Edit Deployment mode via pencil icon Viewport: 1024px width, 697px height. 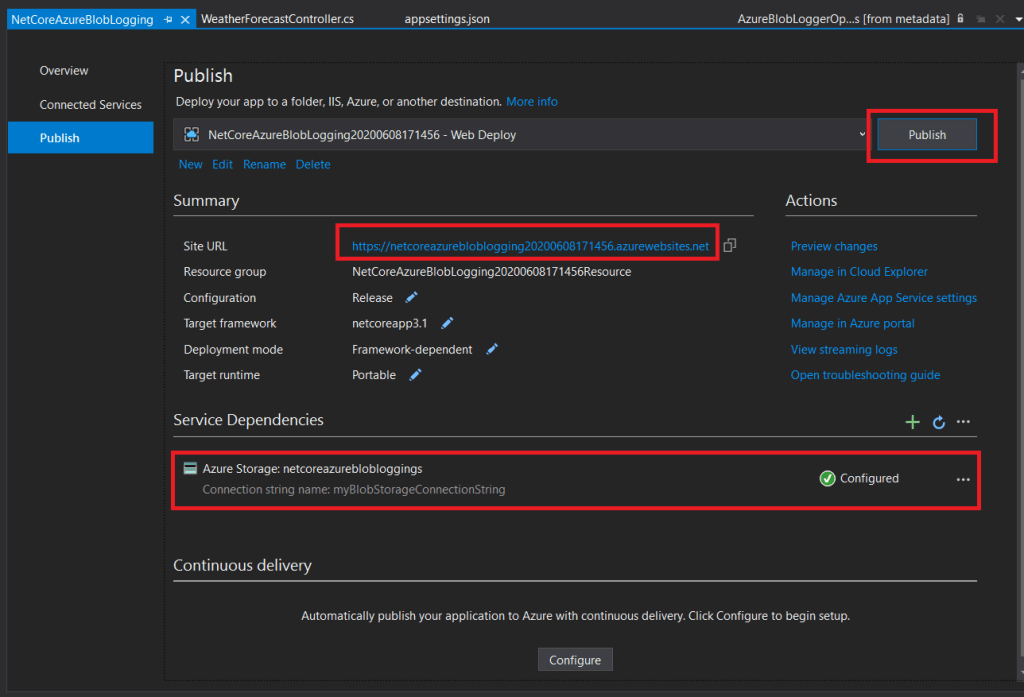tap(491, 349)
